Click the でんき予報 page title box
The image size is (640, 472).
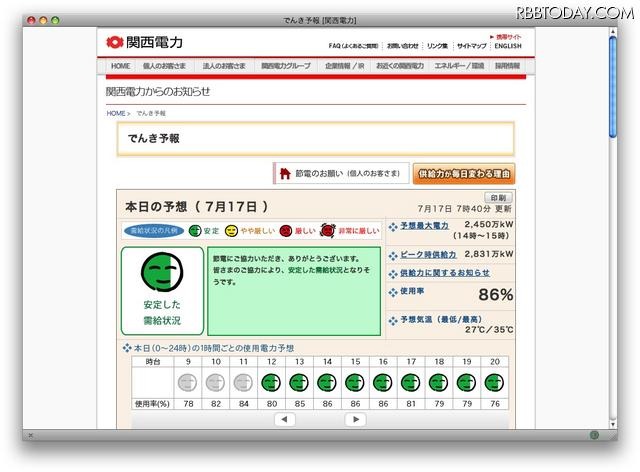click(316, 139)
